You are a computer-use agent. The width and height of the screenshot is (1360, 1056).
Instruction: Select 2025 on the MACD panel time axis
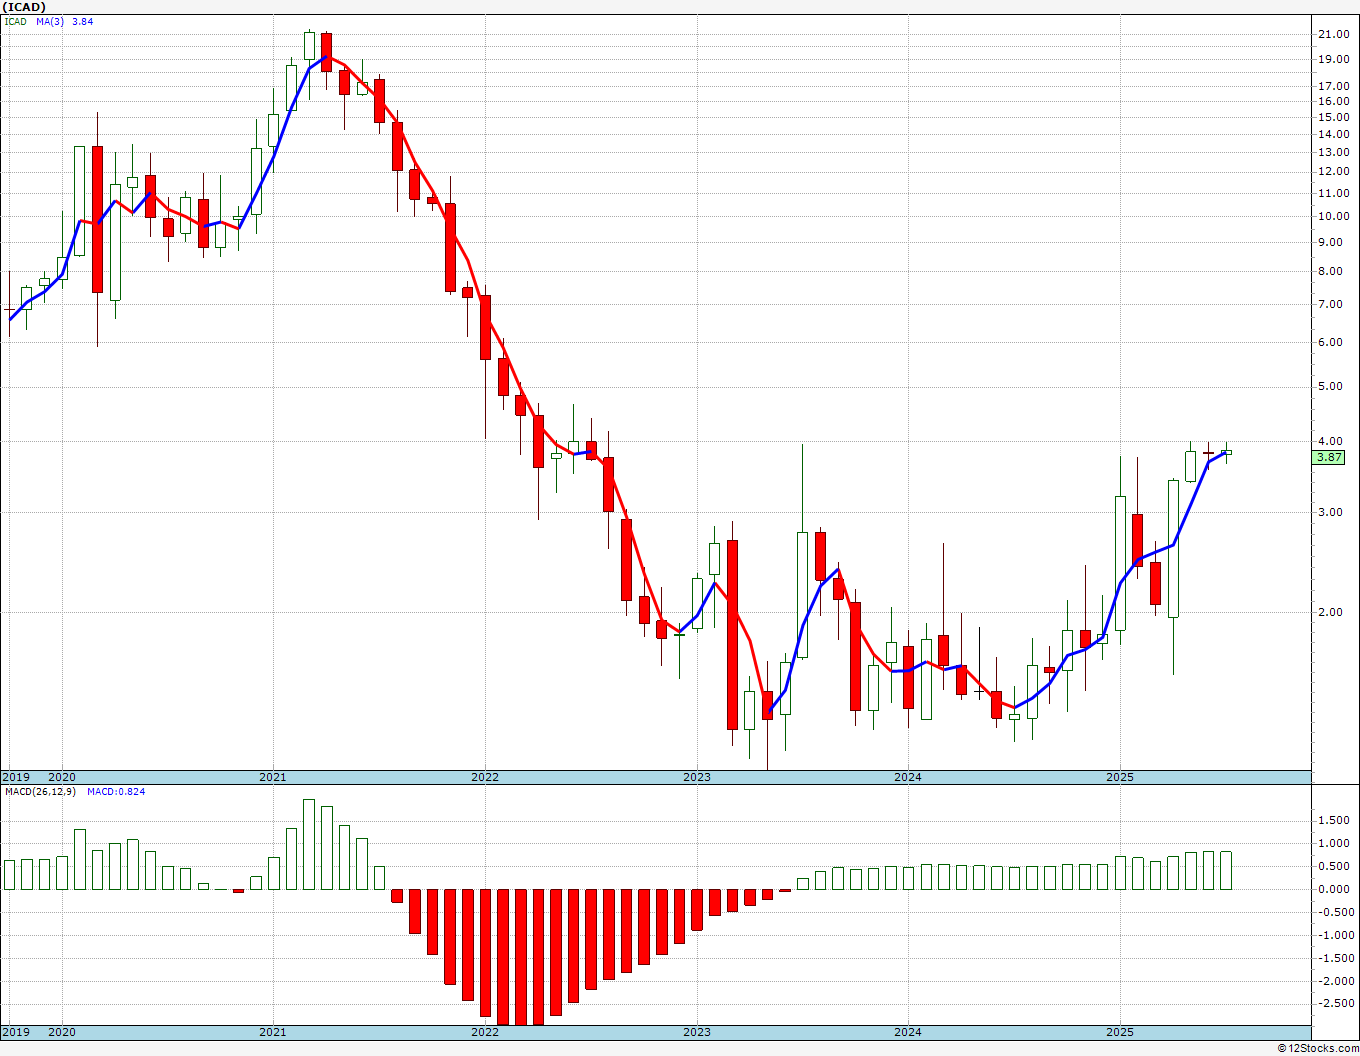(1120, 1032)
